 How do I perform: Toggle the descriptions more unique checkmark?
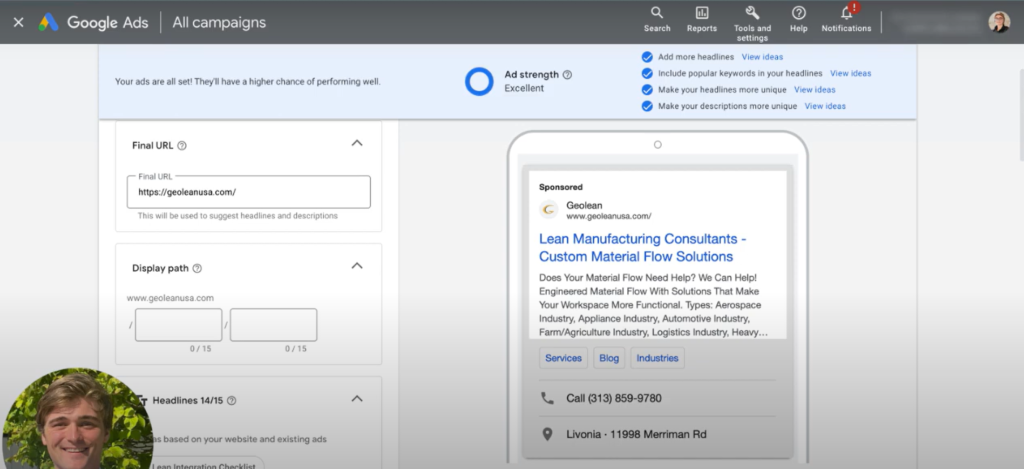pos(647,106)
